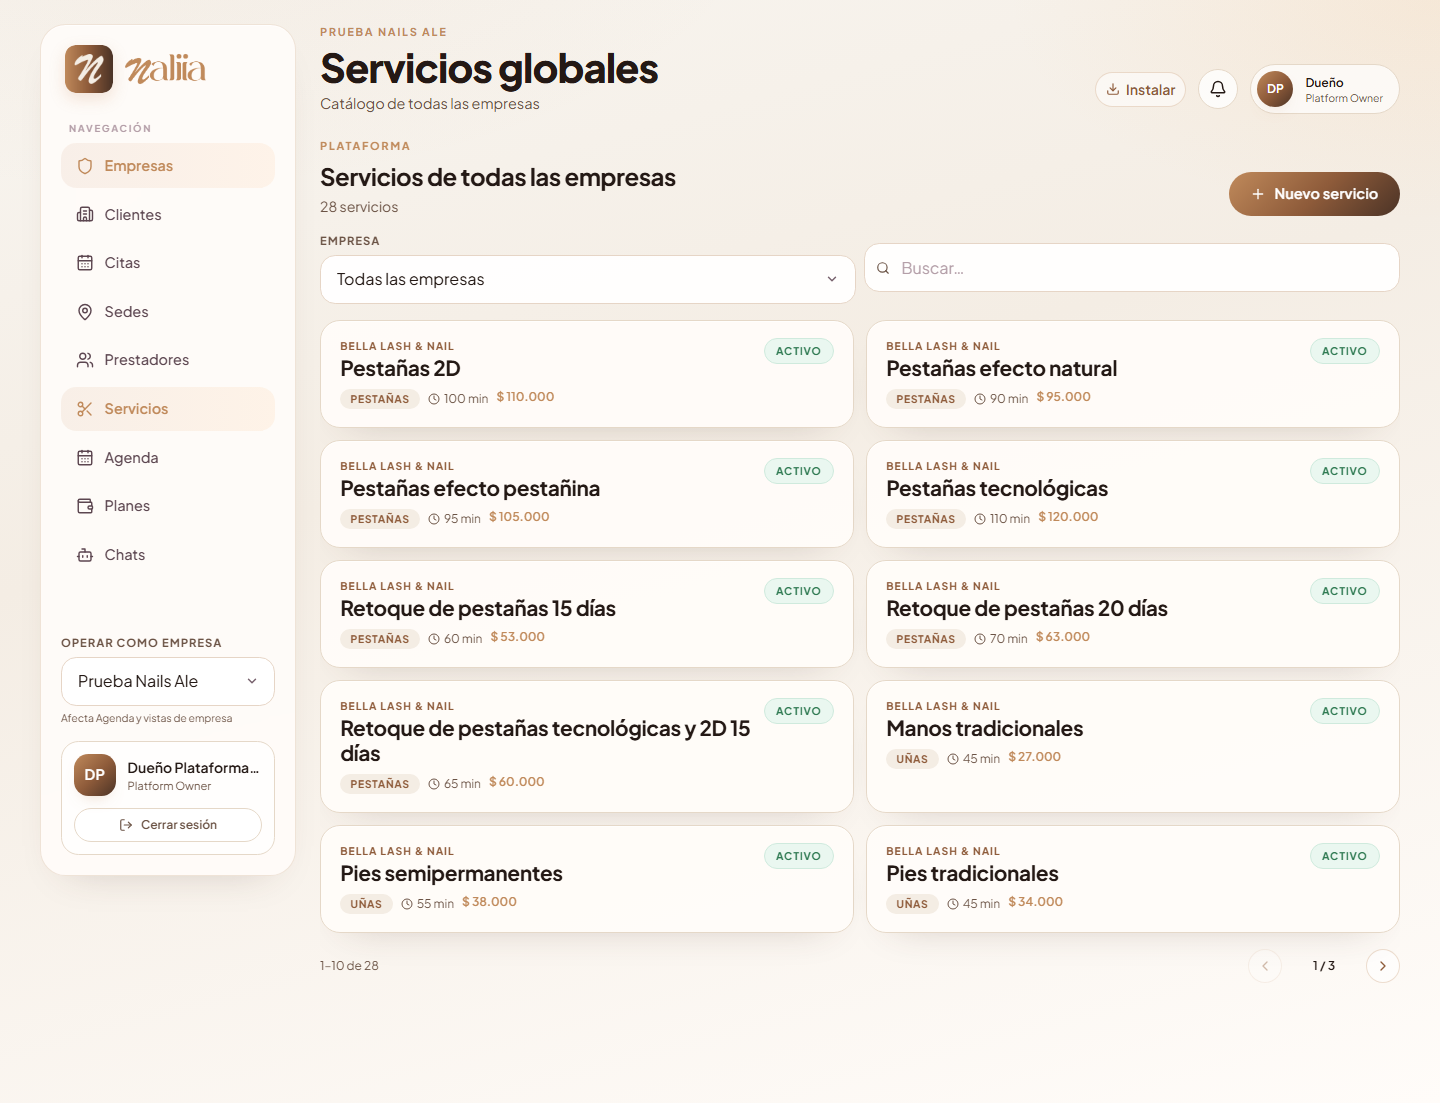Navigate to Prestadores
The height and width of the screenshot is (1103, 1440).
click(x=168, y=360)
